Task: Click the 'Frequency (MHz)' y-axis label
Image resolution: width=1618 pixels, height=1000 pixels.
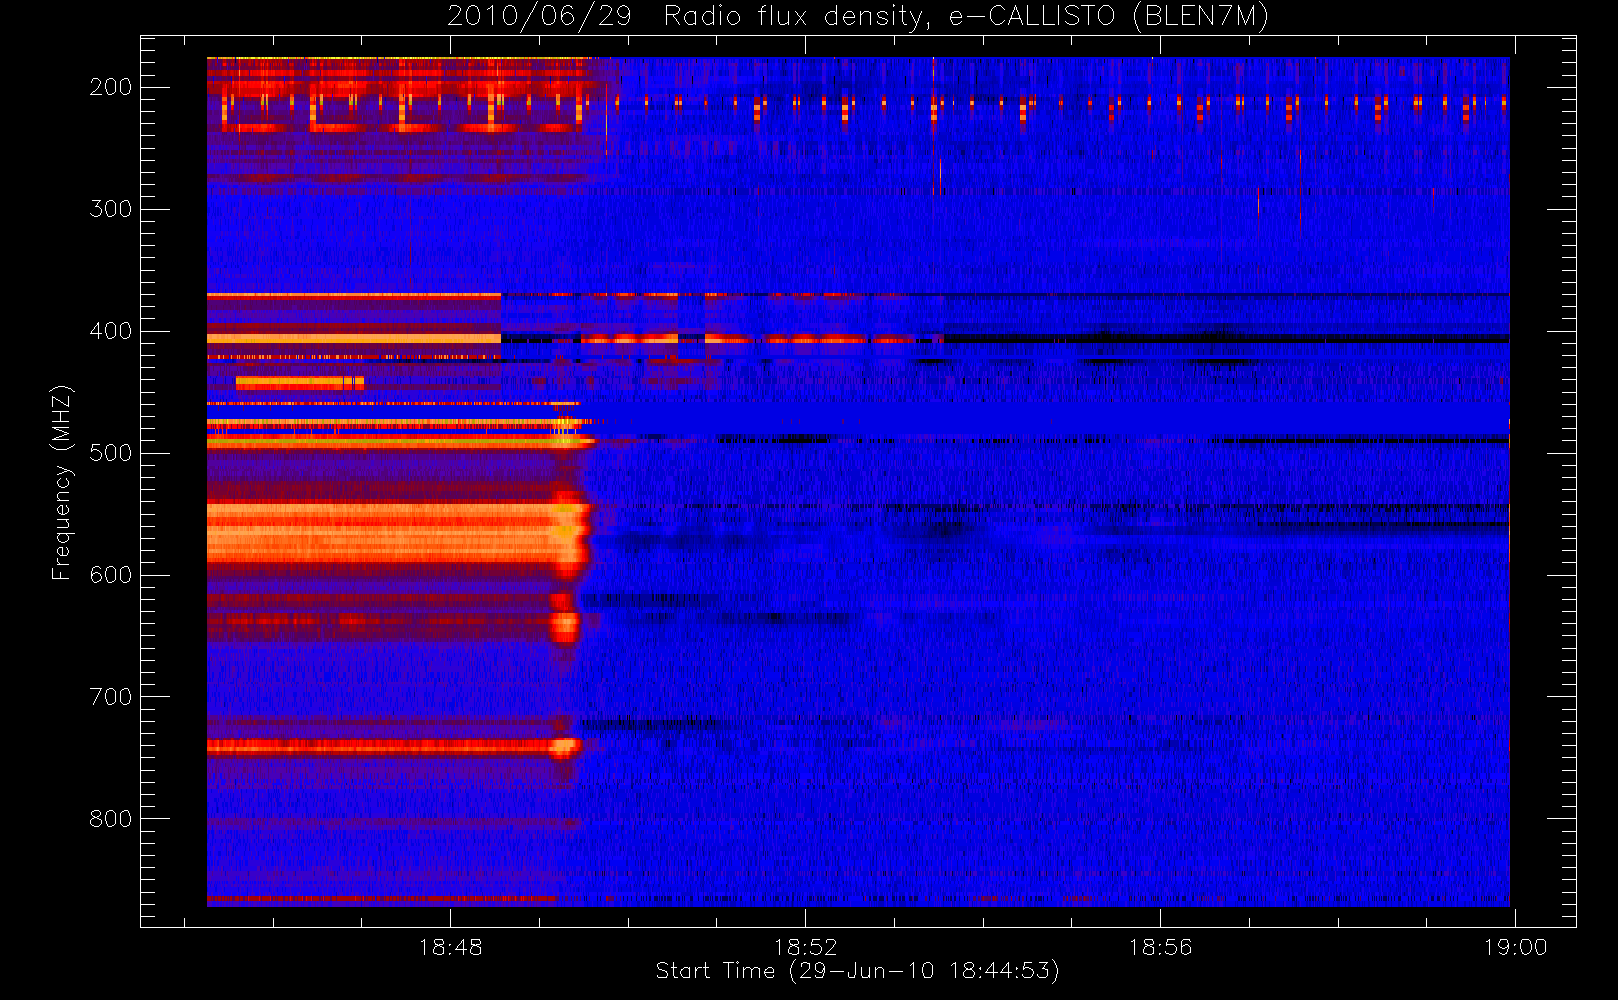Action: pyautogui.click(x=62, y=482)
